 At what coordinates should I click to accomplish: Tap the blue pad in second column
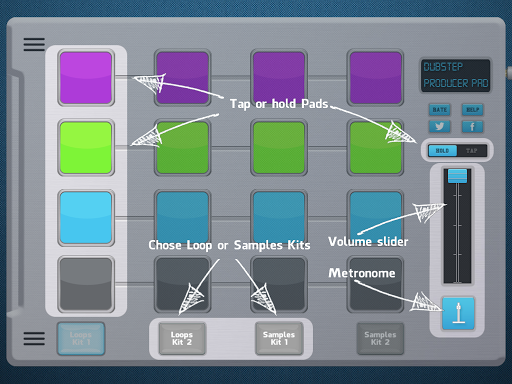coord(183,218)
